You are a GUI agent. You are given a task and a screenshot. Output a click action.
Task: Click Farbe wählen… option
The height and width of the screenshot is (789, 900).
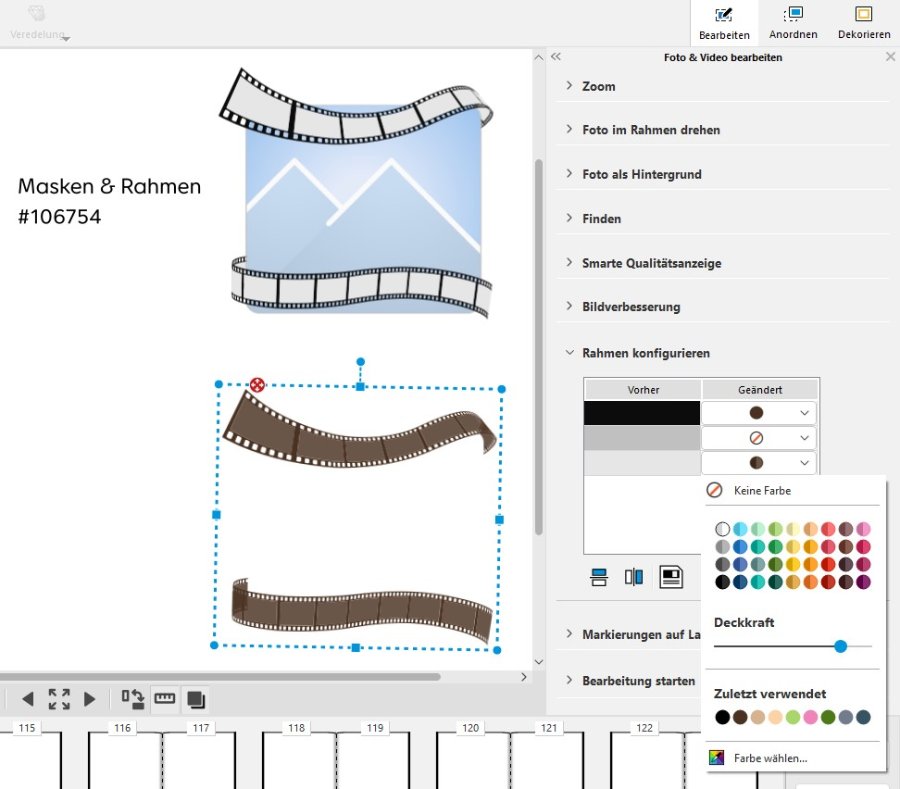coord(770,758)
